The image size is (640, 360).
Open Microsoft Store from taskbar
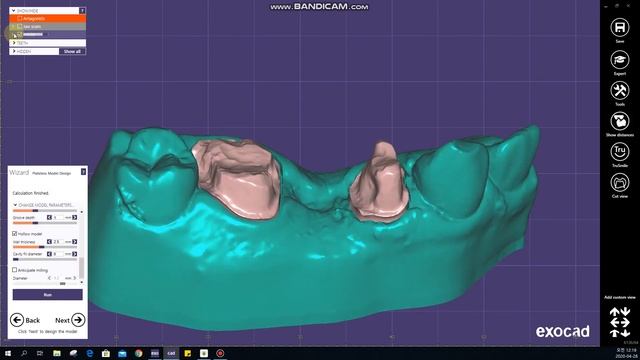[106, 353]
